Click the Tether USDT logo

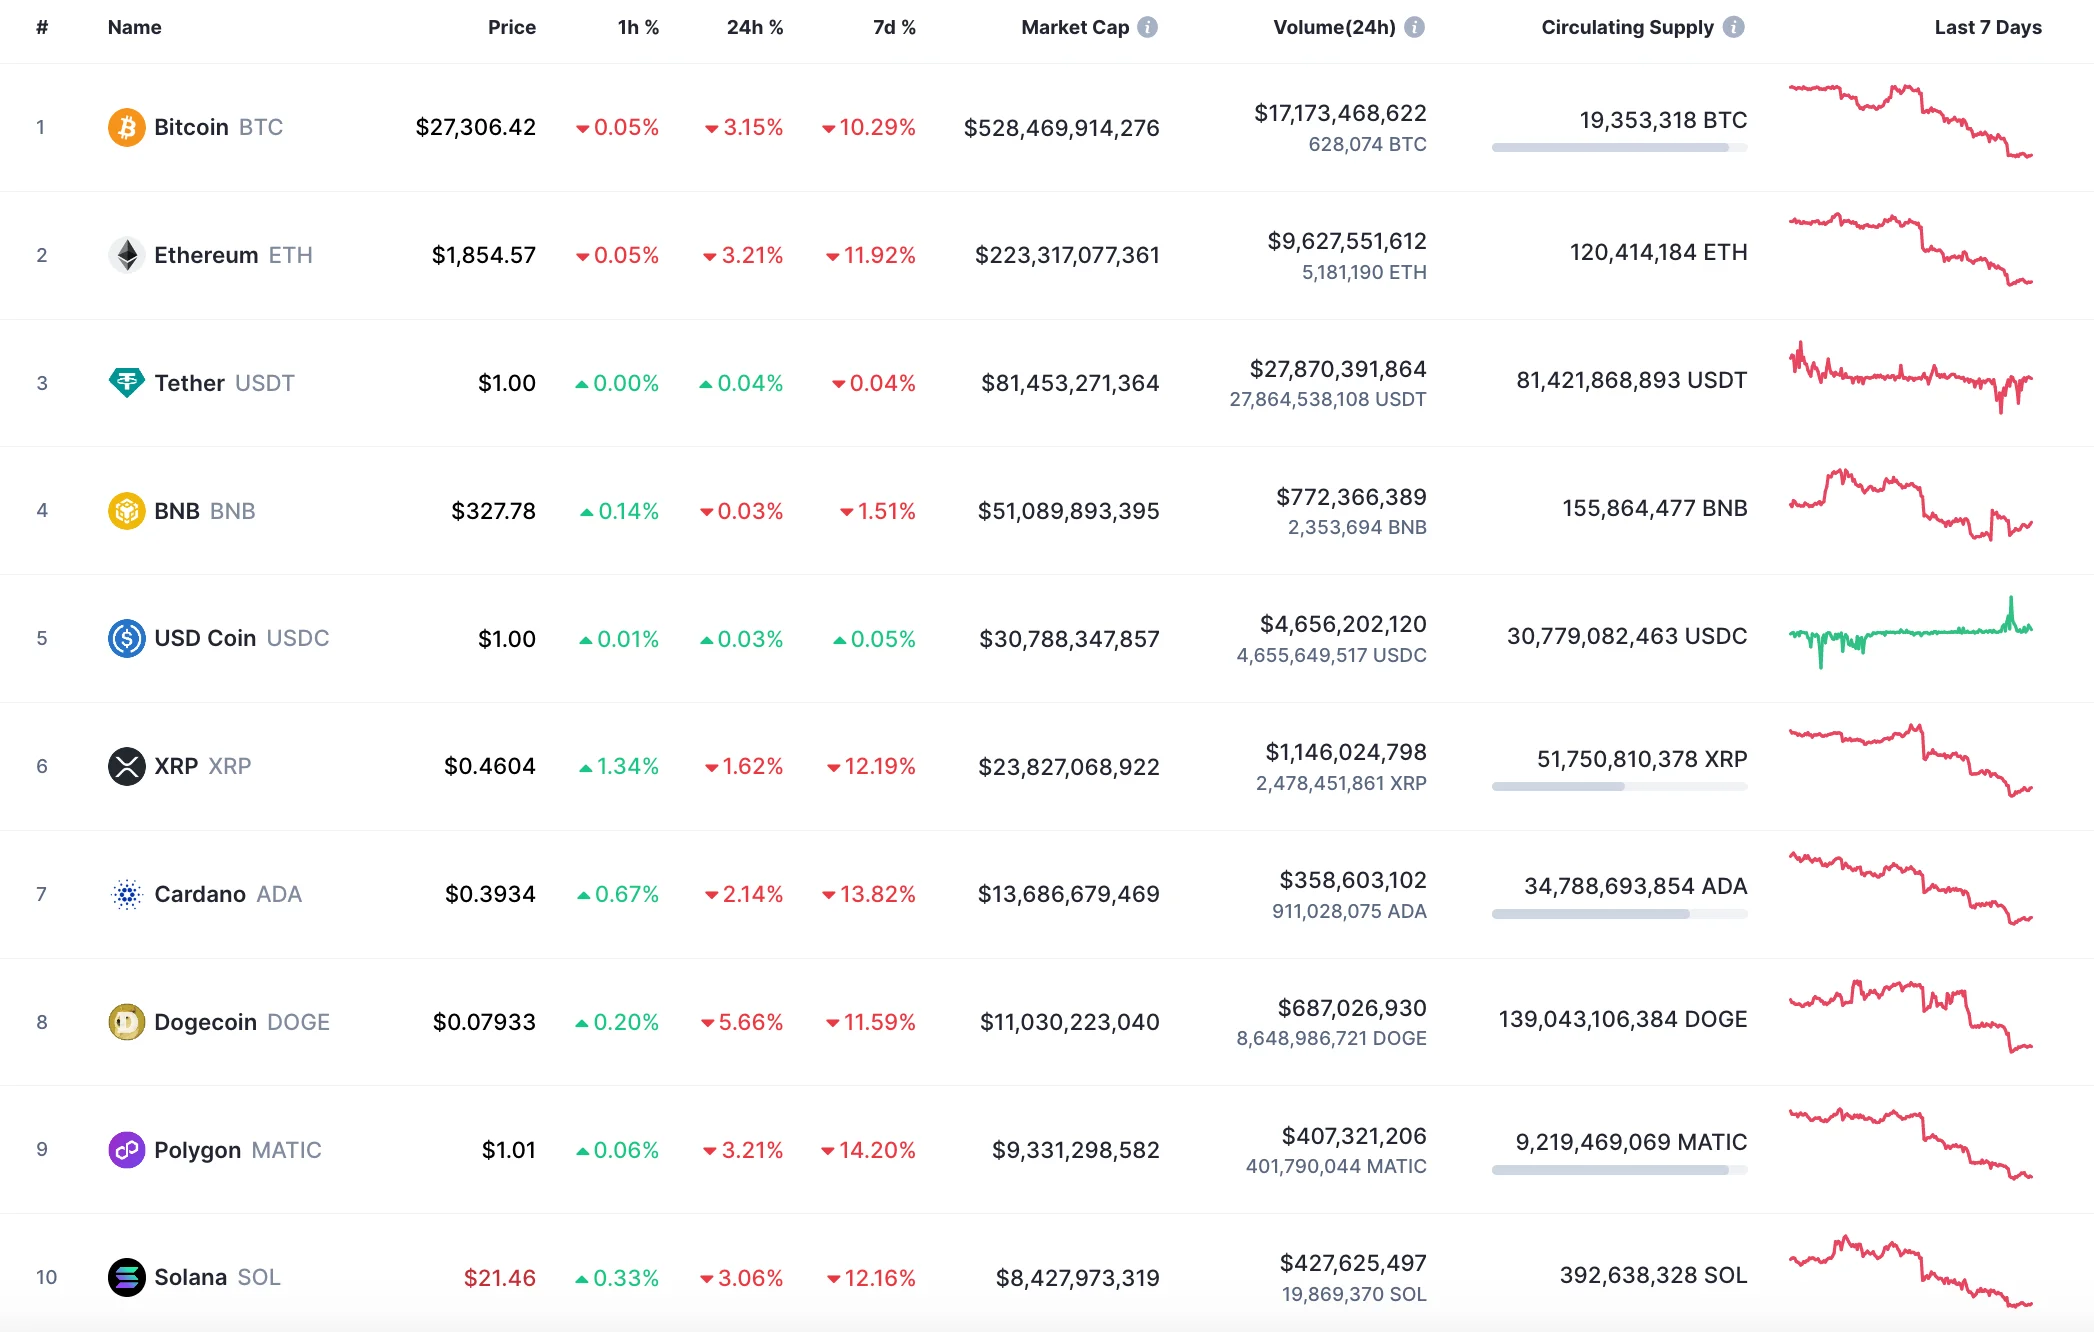tap(126, 382)
